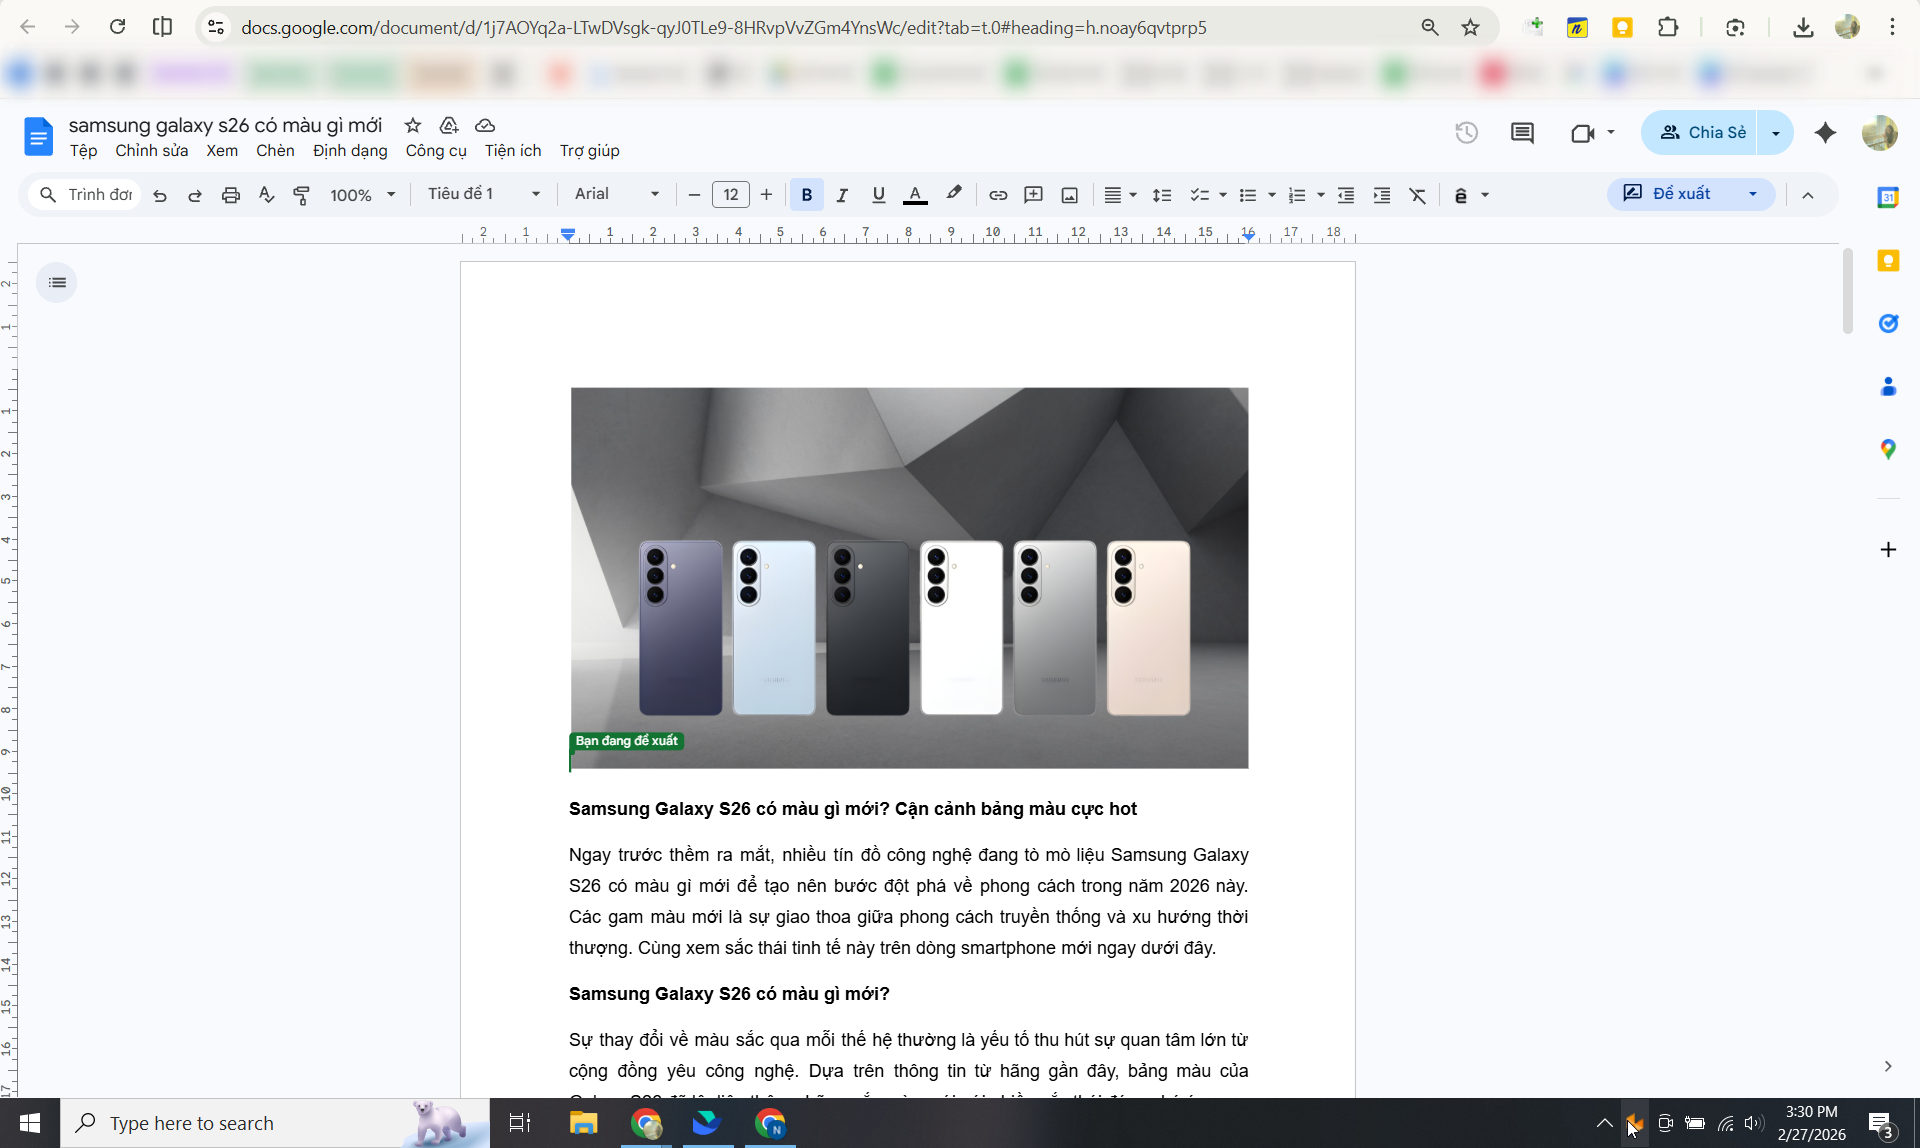Toggle Bold formatting button

807,195
